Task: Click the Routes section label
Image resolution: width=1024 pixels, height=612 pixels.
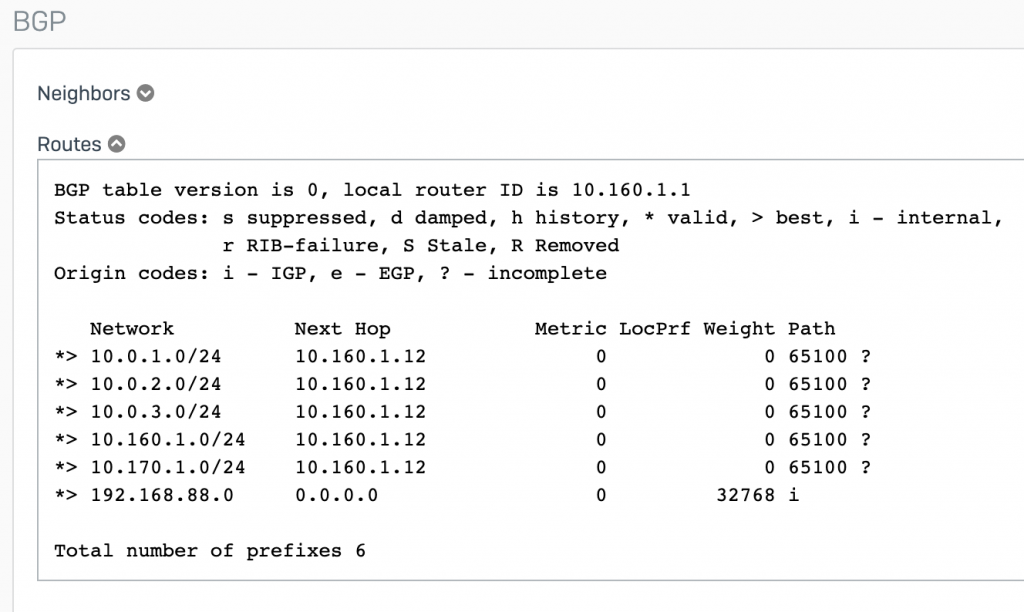Action: [x=69, y=144]
